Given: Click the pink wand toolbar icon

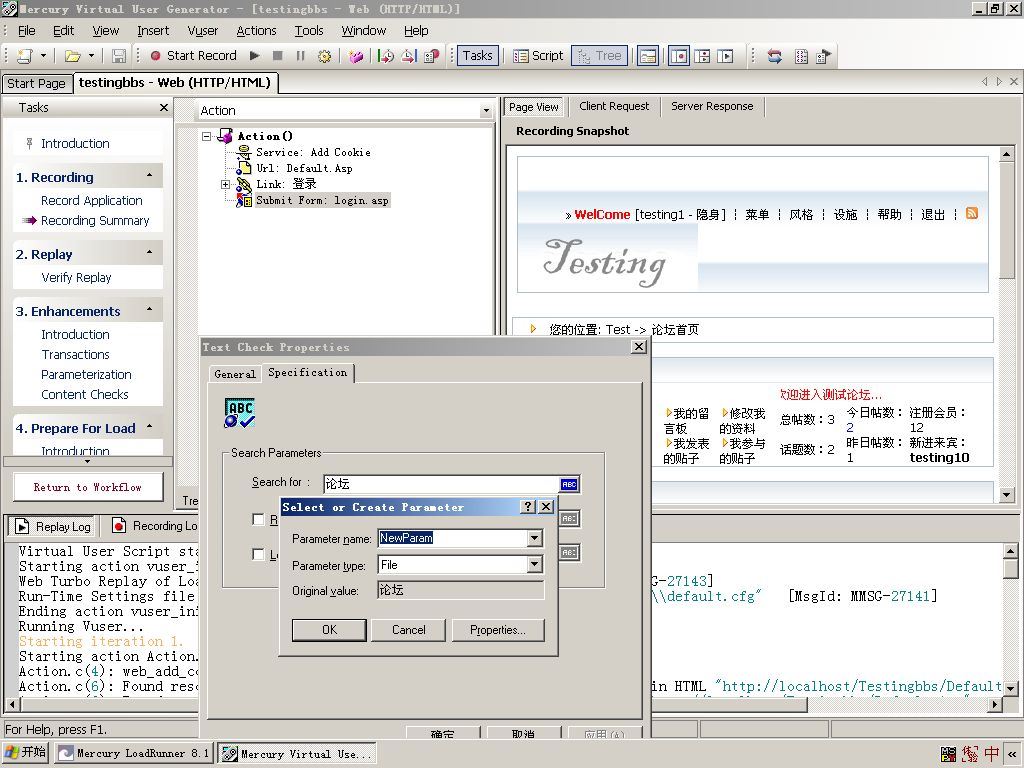Looking at the screenshot, I should pyautogui.click(x=356, y=56).
